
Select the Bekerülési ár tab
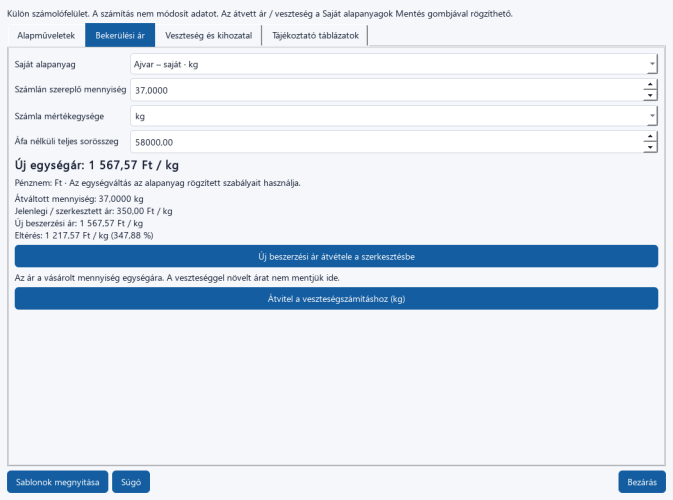(x=120, y=36)
